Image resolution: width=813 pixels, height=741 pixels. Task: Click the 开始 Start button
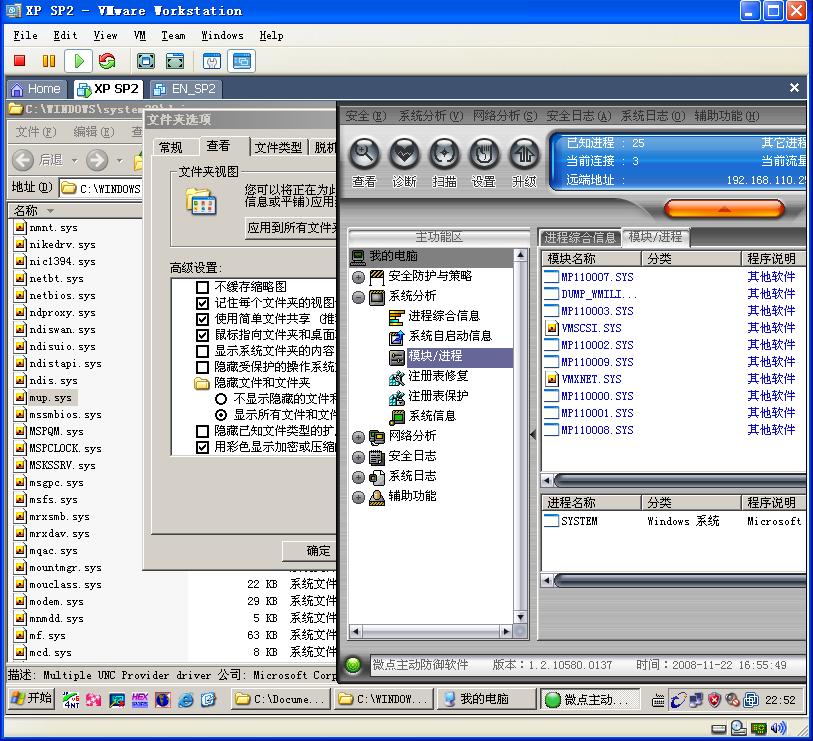32,698
